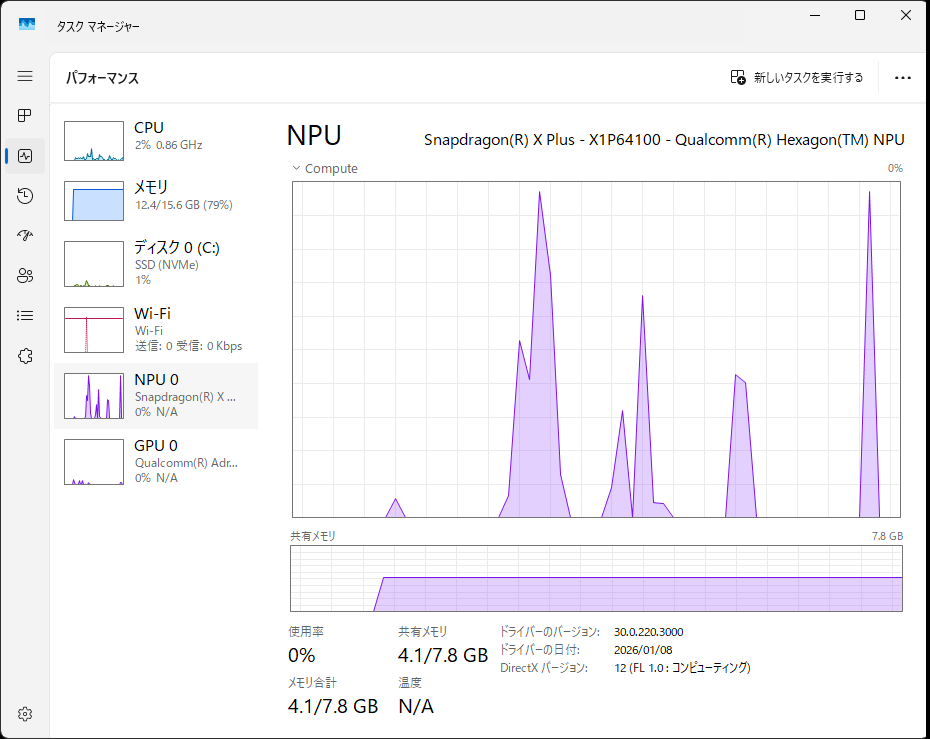
Task: Click the 7.8 GB graph maximum label
Action: (887, 536)
